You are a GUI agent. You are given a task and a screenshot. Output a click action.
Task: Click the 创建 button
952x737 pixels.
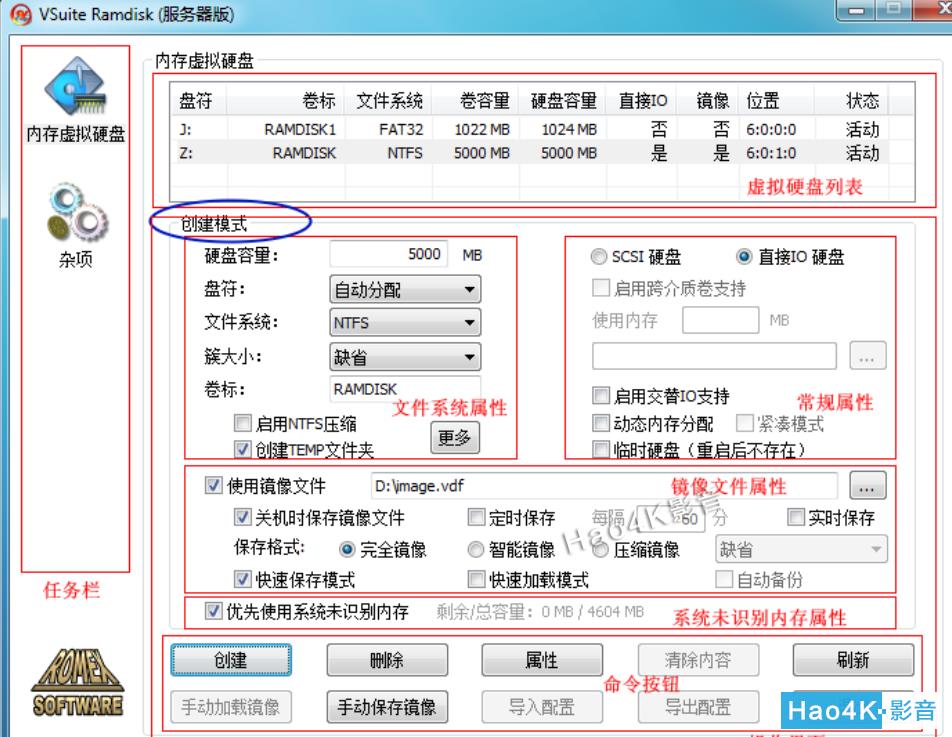pos(231,660)
